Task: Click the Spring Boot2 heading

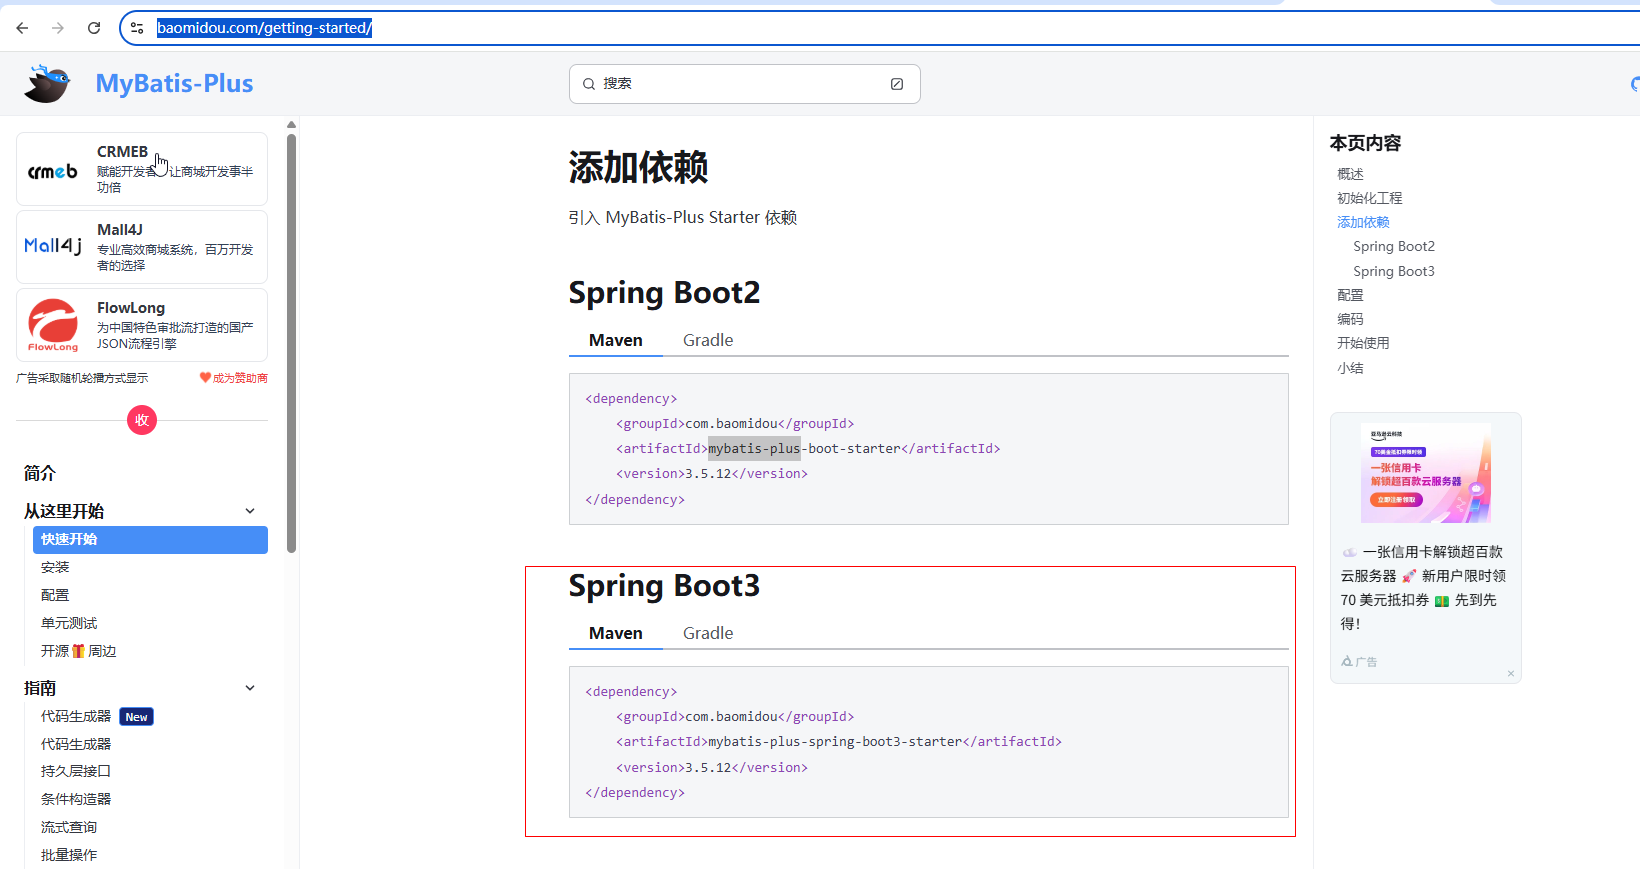Action: click(x=664, y=293)
